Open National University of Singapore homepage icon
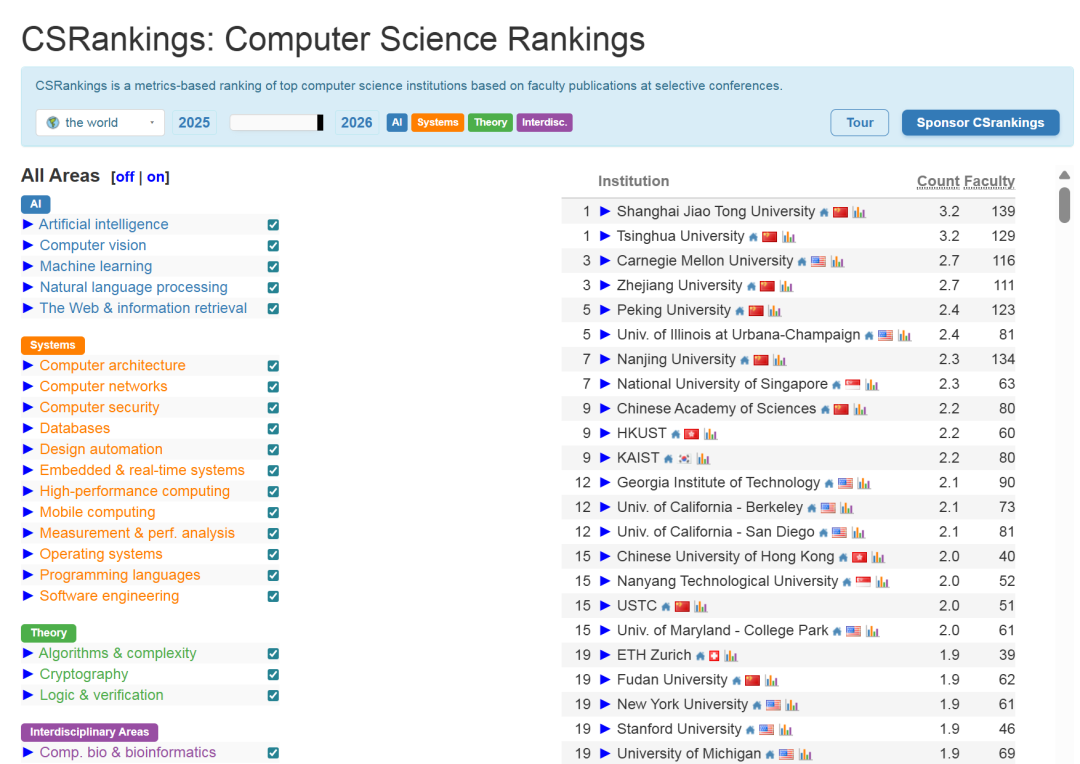 click(x=836, y=385)
